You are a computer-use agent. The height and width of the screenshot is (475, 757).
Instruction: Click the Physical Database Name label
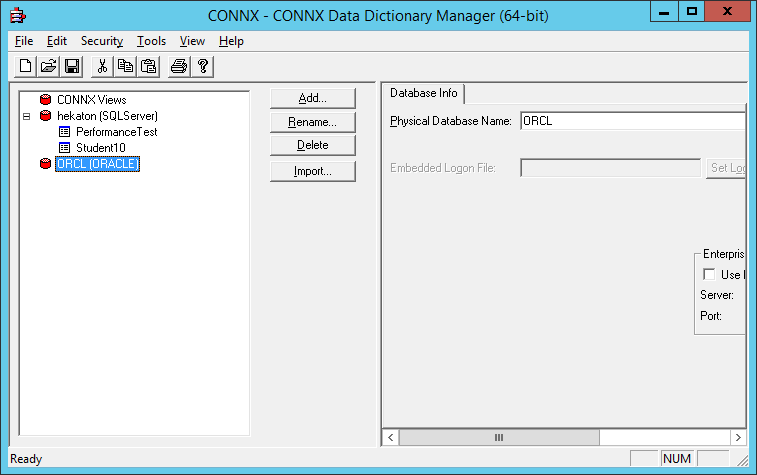450,121
